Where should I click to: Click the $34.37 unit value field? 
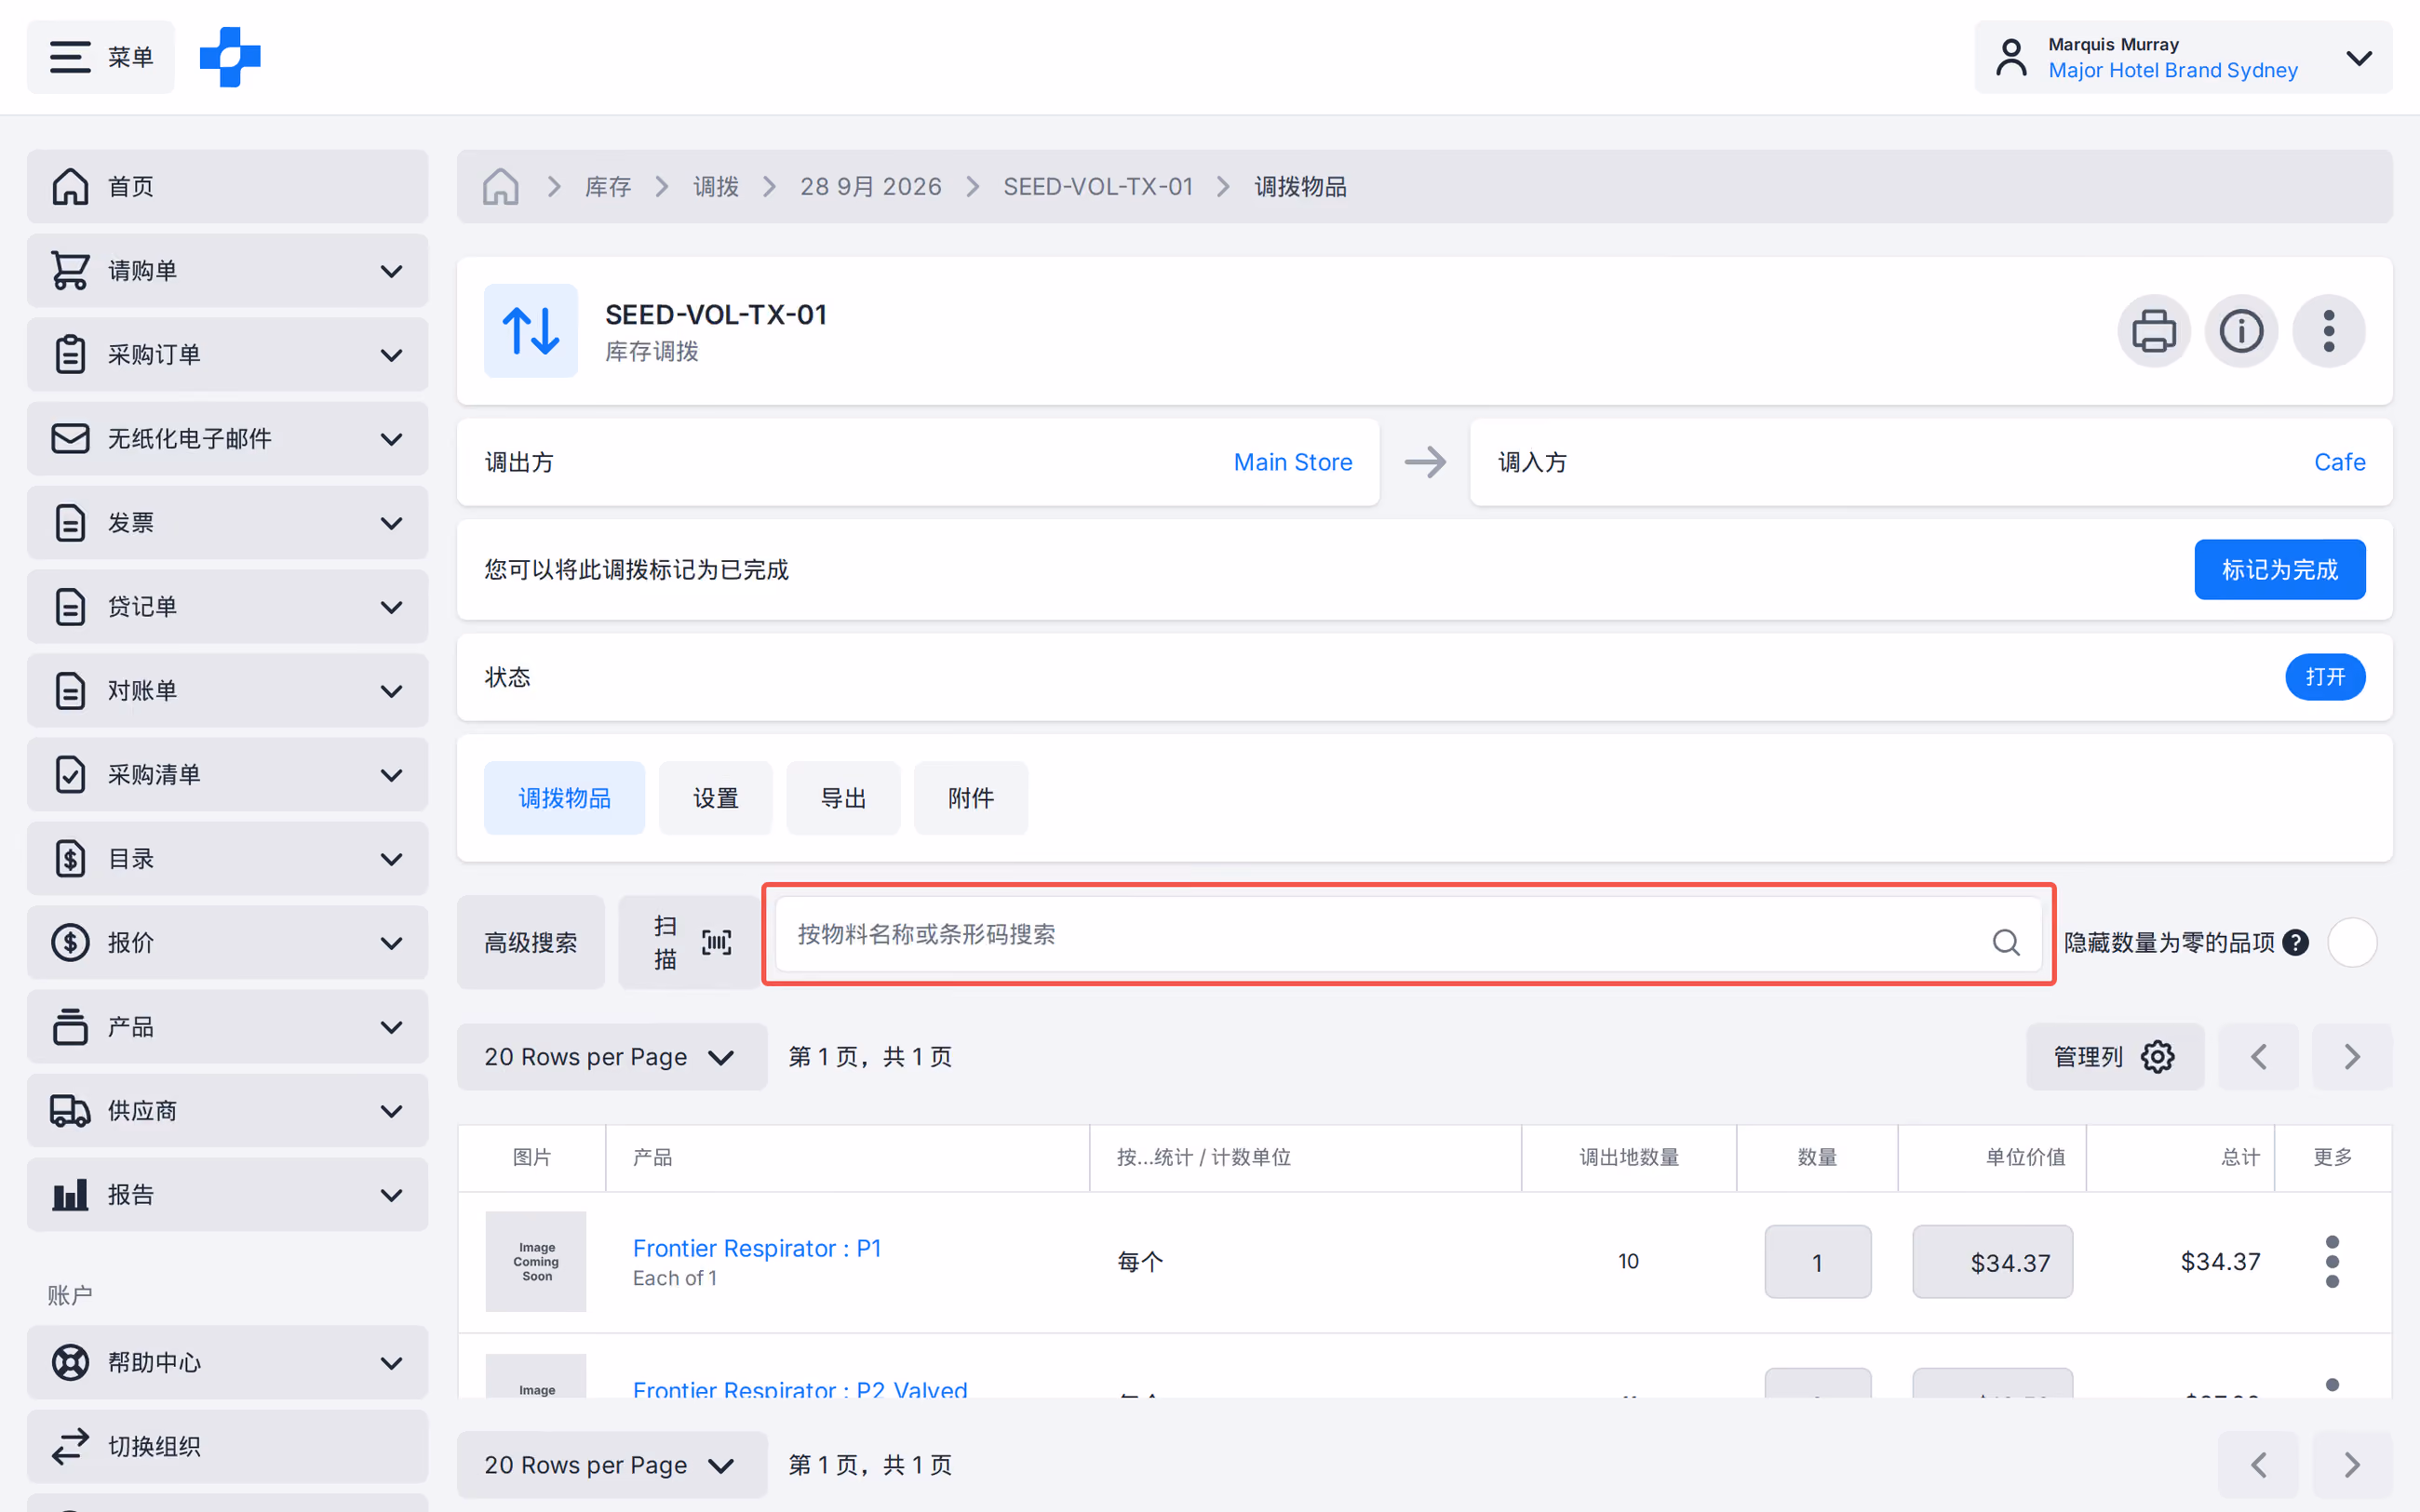coord(1992,1262)
